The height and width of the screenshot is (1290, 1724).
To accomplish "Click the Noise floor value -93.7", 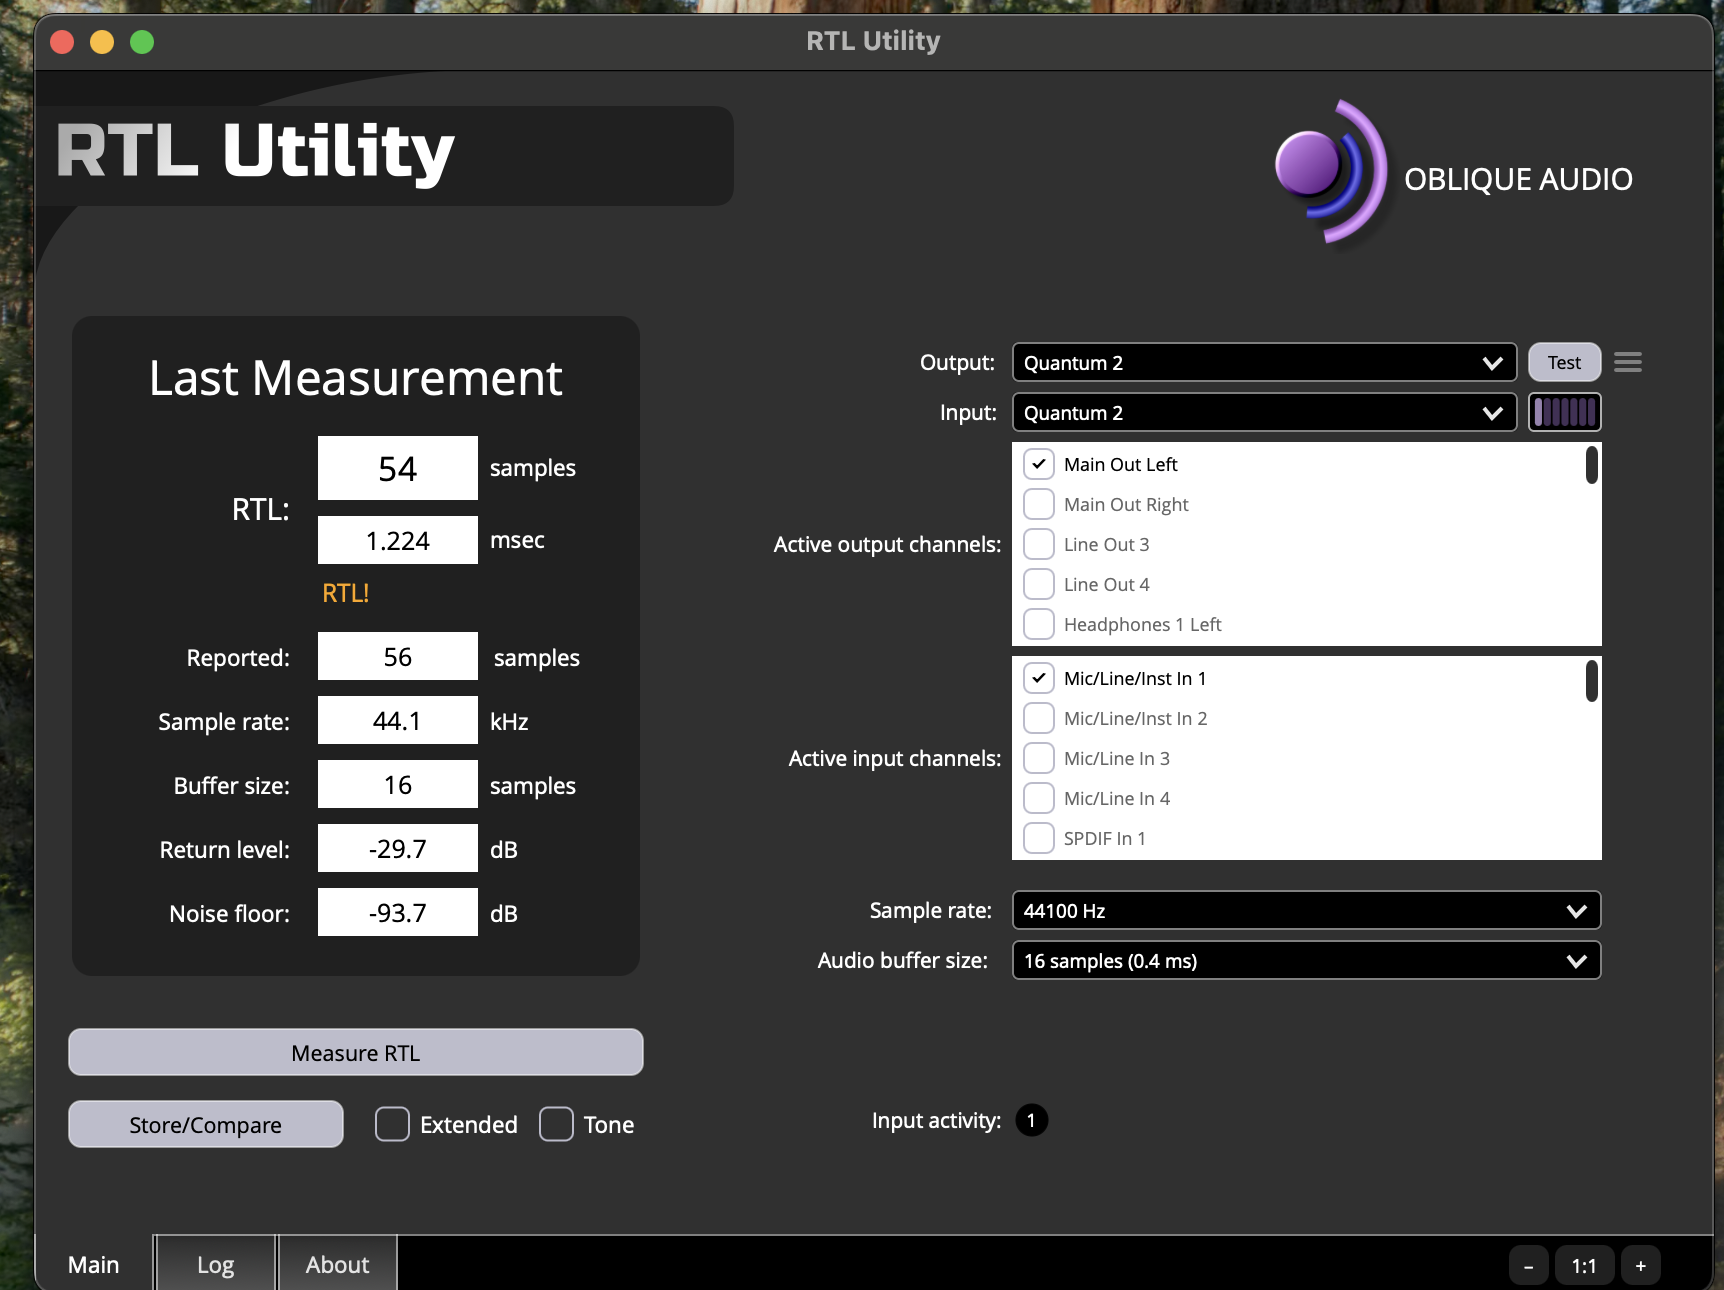I will click(x=397, y=912).
